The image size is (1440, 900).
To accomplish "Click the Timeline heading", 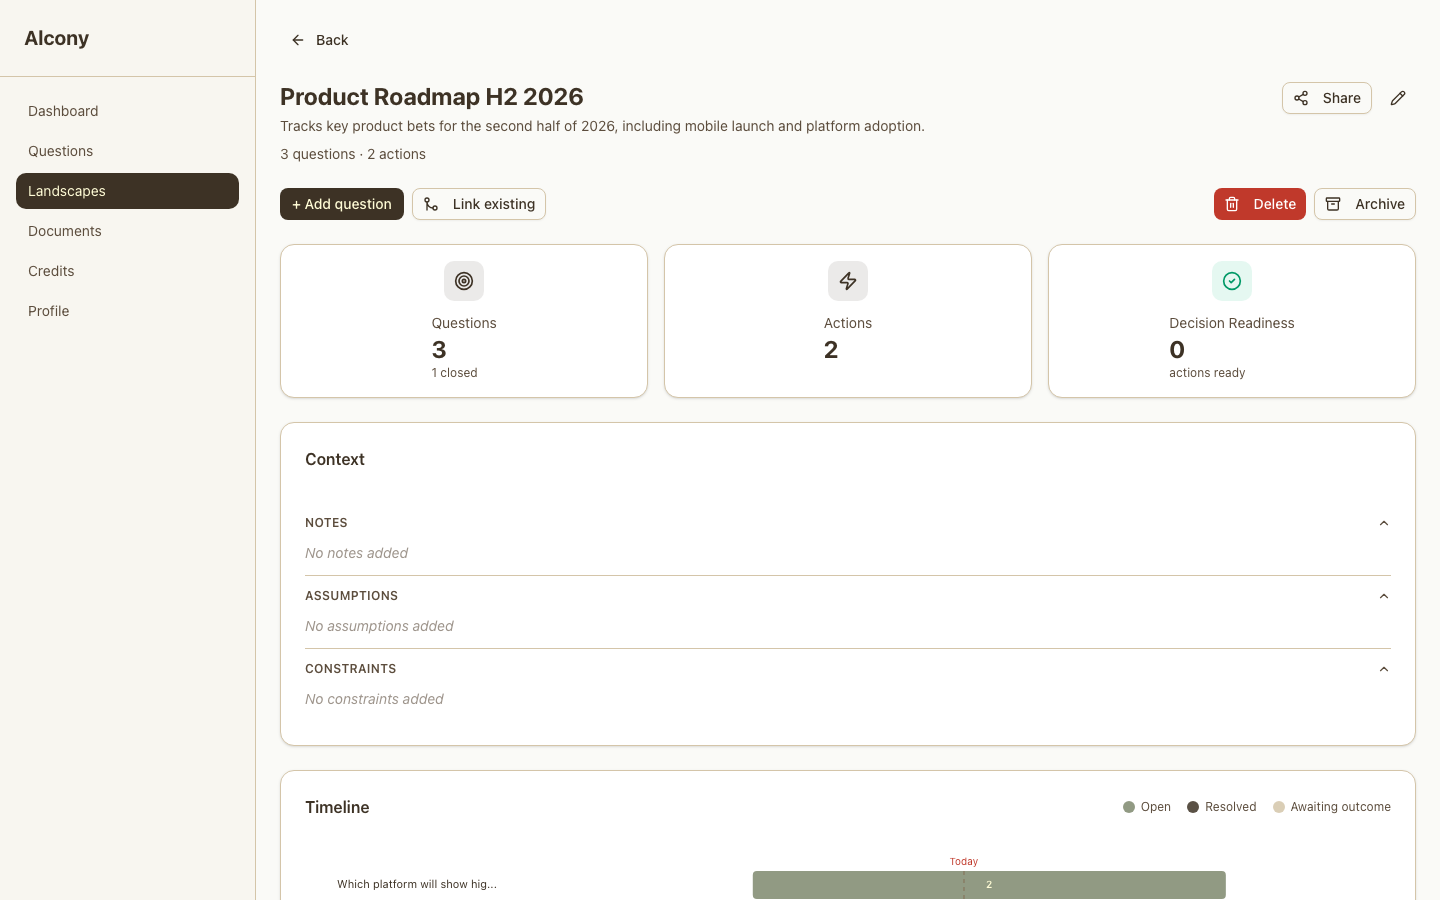I will coord(337,807).
